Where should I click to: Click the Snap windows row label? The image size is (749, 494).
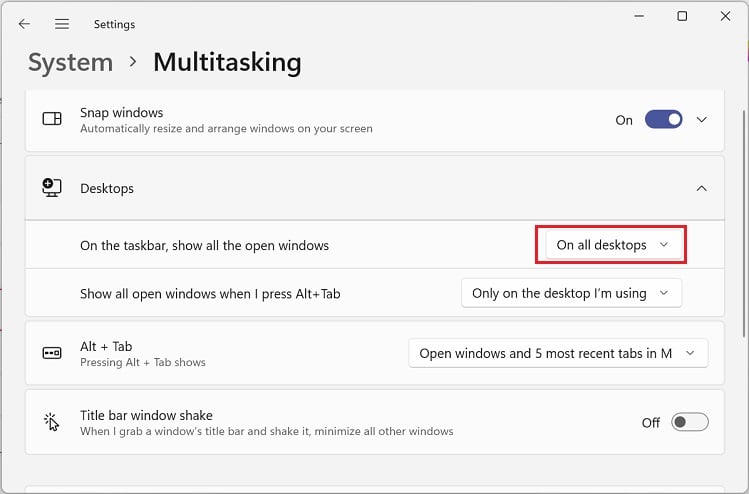click(121, 113)
